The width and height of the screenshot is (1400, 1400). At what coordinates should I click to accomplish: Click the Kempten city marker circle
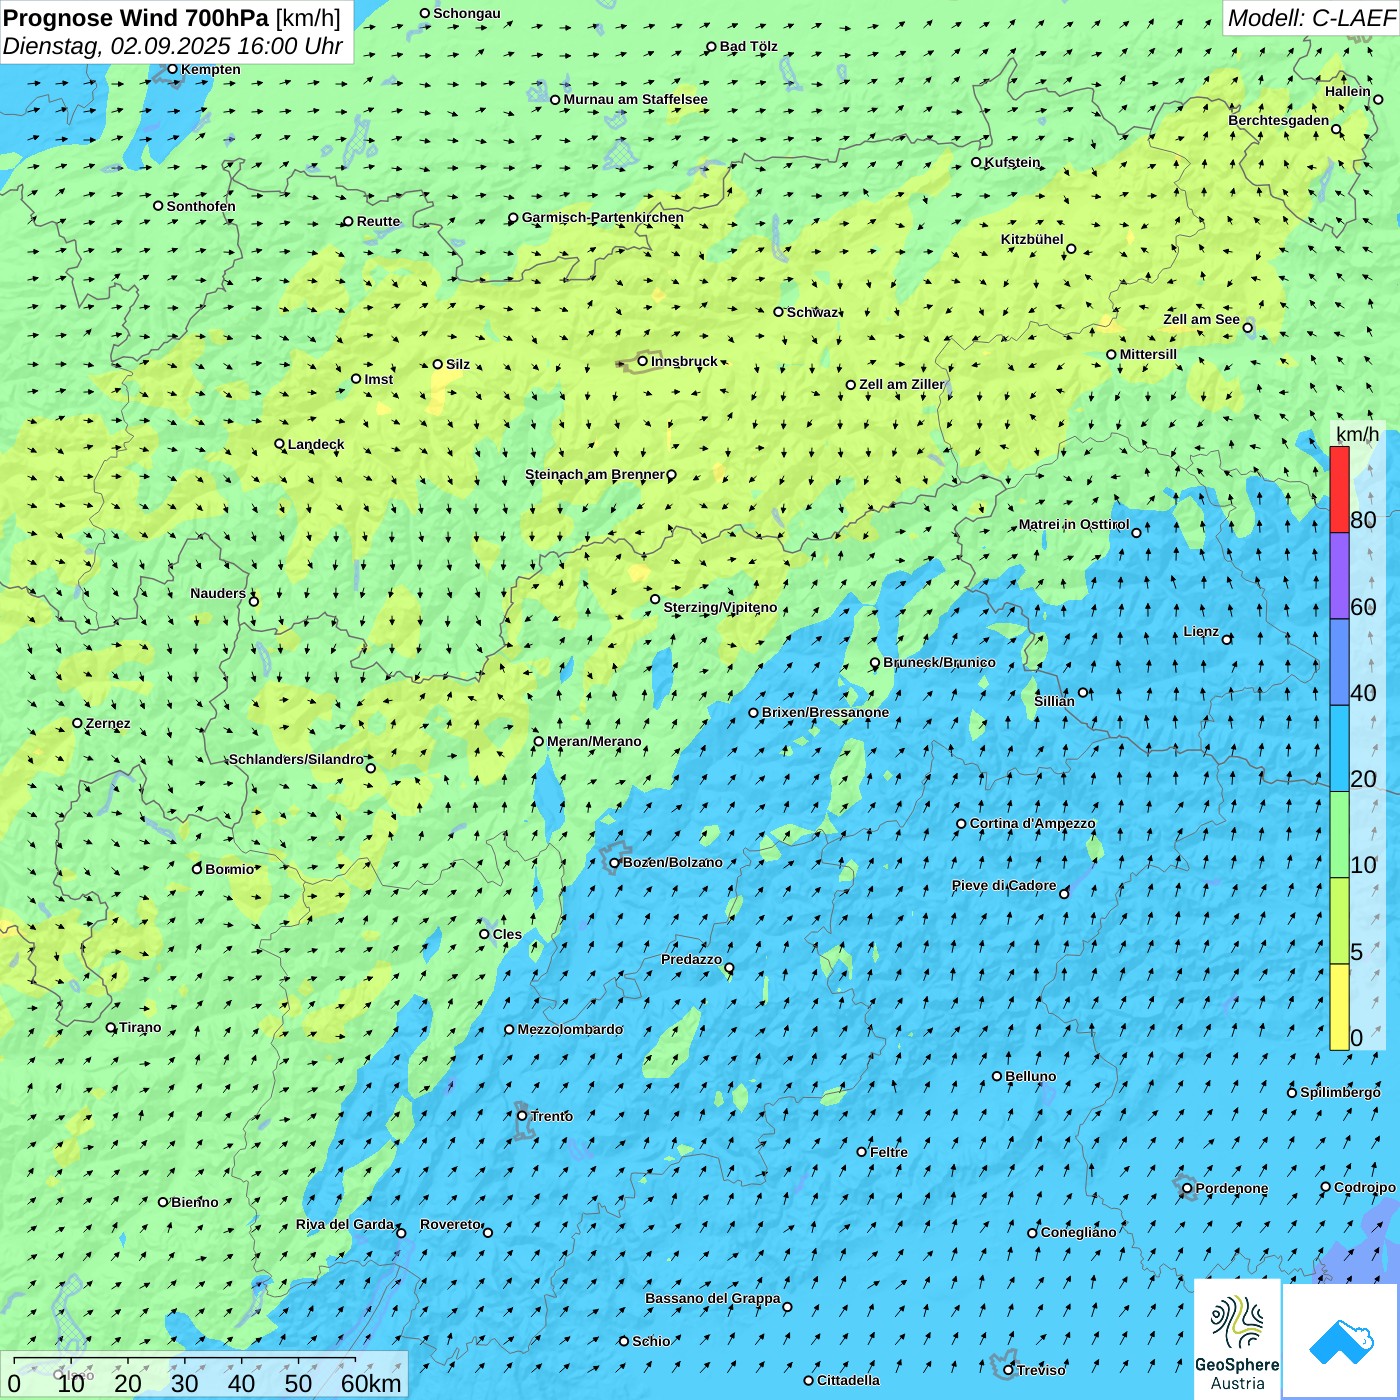172,69
